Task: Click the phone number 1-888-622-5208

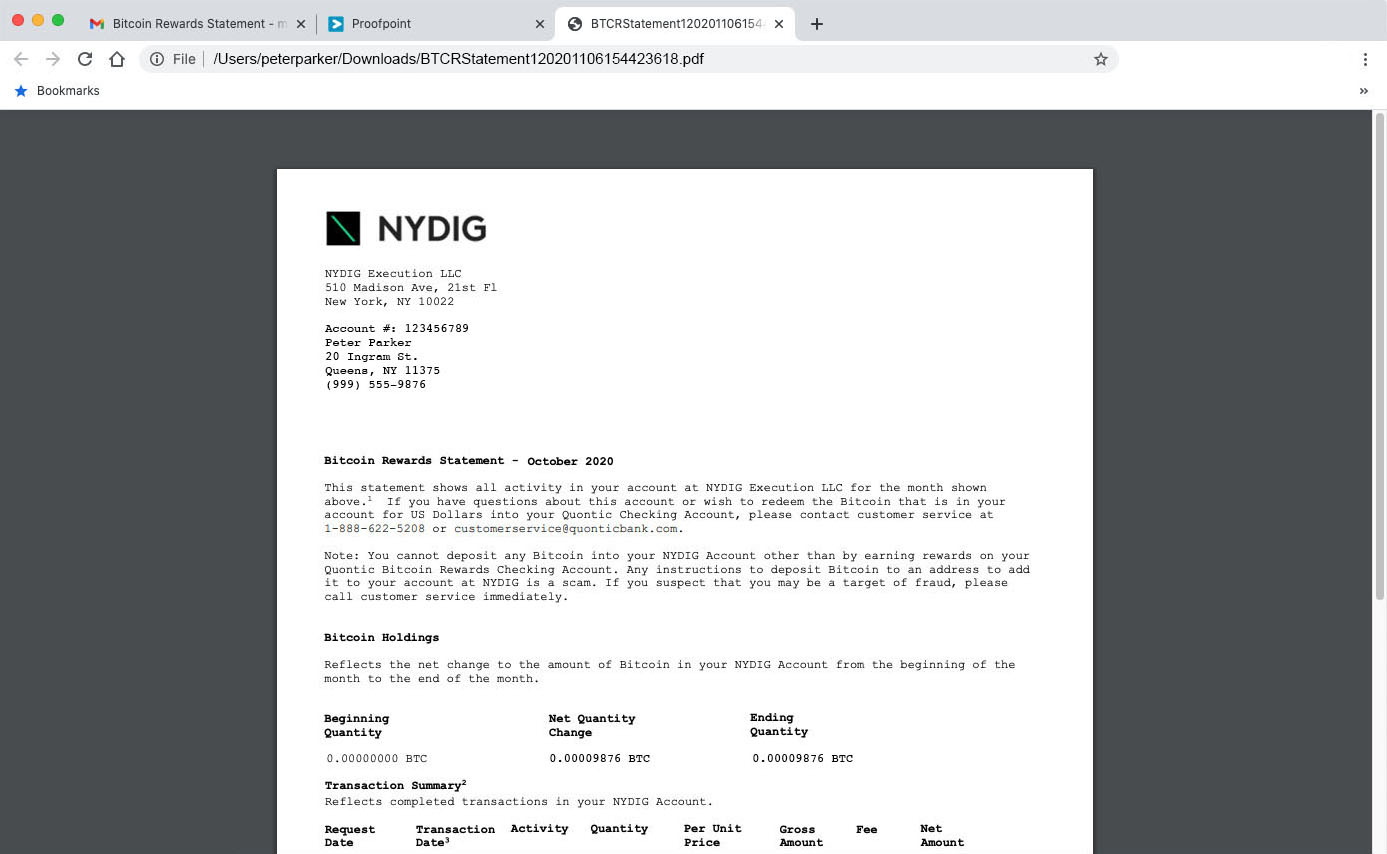Action: pos(374,528)
